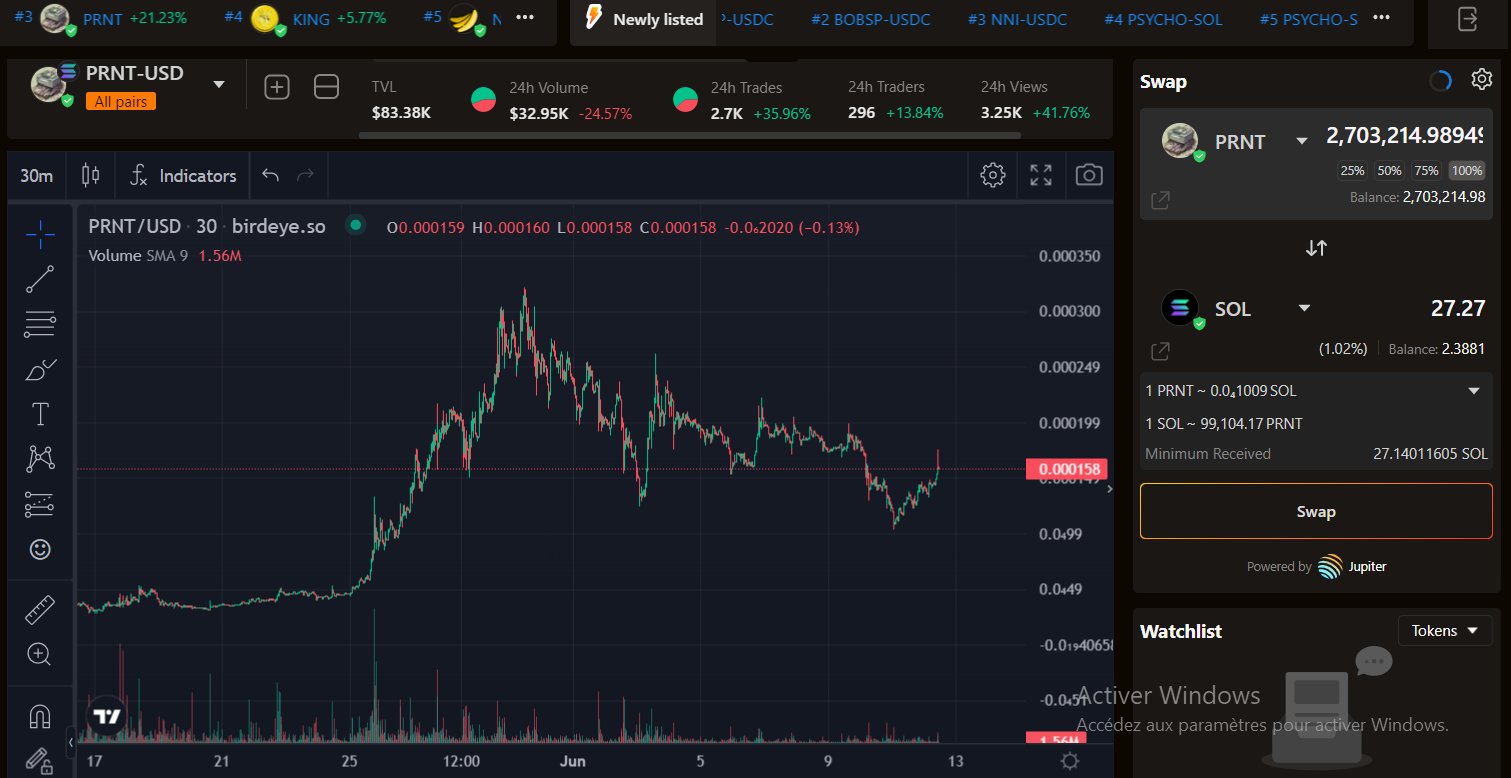This screenshot has height=778, width=1511.
Task: Show more trending tokens ellipsis
Action: (x=525, y=18)
